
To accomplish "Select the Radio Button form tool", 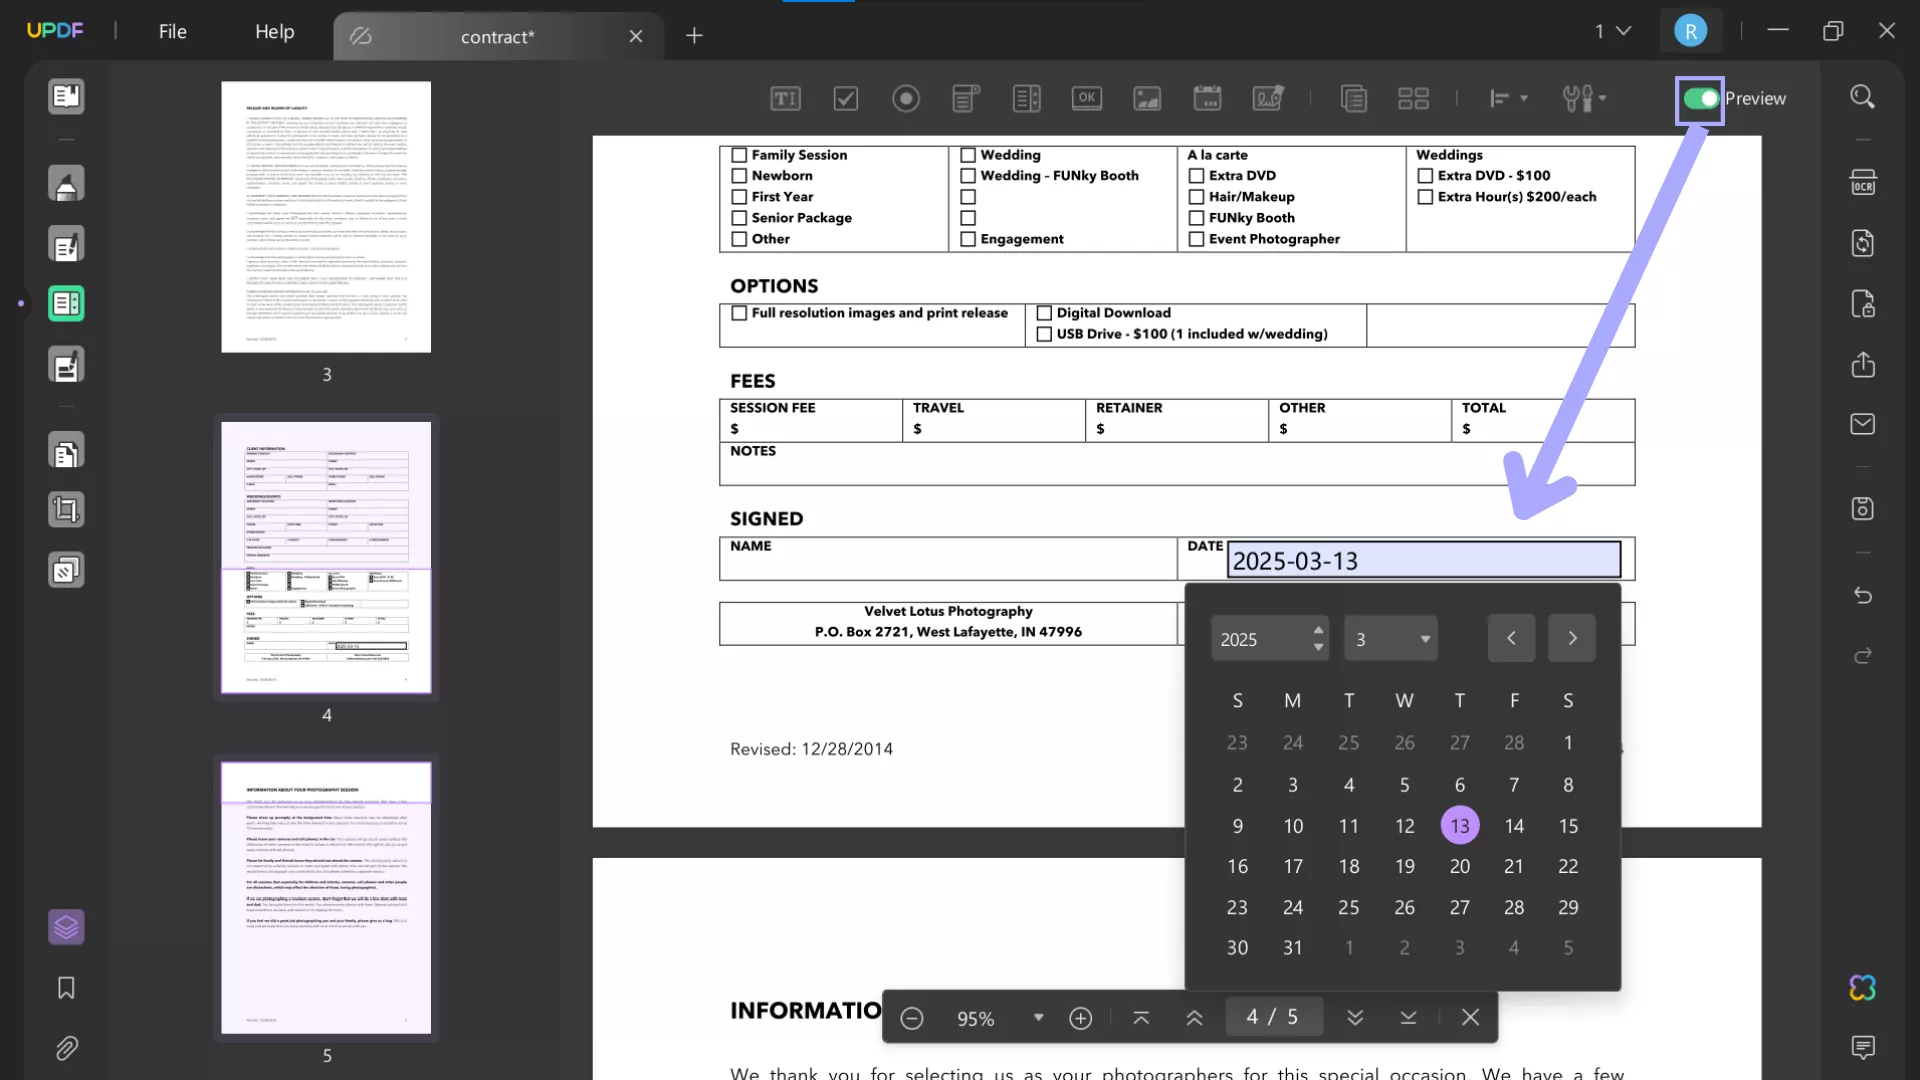I will click(x=906, y=98).
